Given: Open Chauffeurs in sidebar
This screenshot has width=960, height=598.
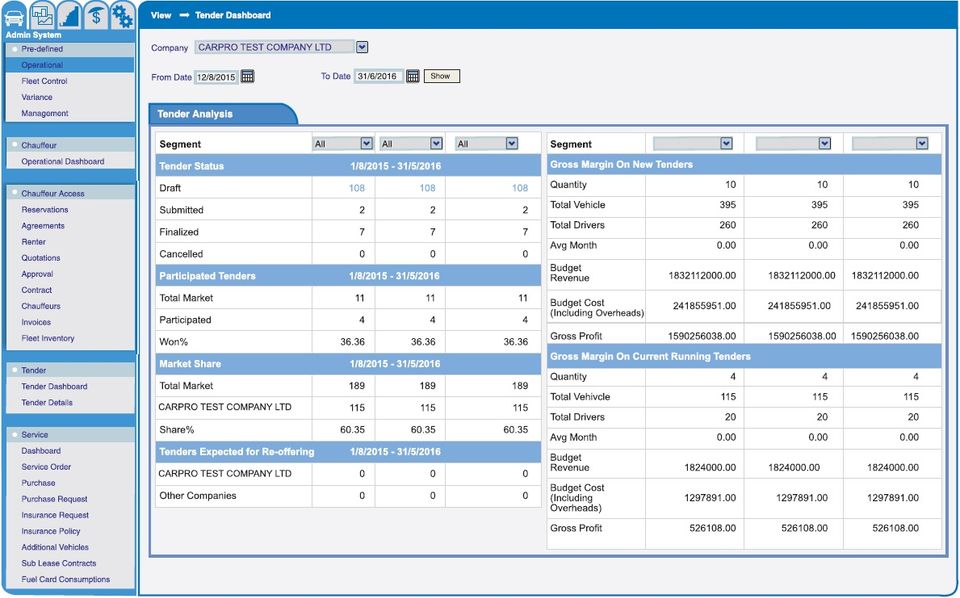Looking at the screenshot, I should (x=41, y=306).
